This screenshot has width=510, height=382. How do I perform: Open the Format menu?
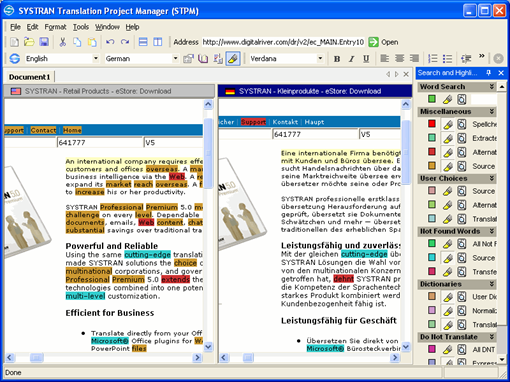point(55,27)
